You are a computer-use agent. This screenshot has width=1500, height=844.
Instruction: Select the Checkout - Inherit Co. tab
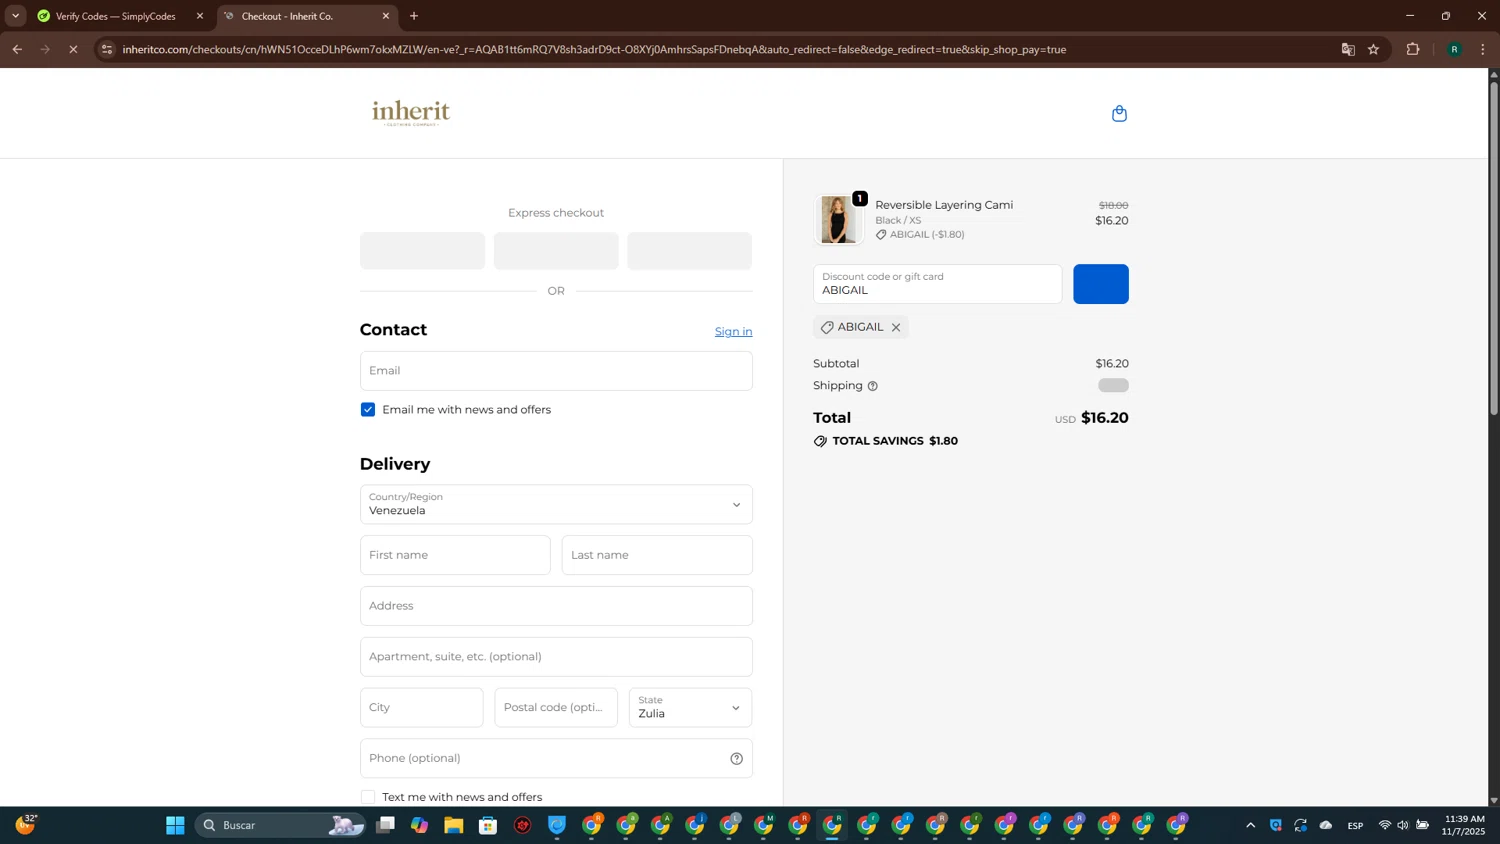pyautogui.click(x=306, y=16)
